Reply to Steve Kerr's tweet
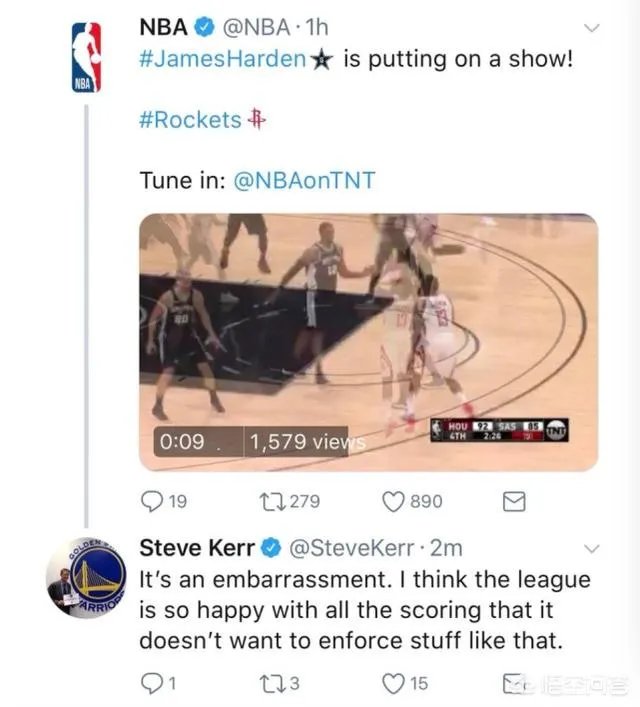 (150, 683)
